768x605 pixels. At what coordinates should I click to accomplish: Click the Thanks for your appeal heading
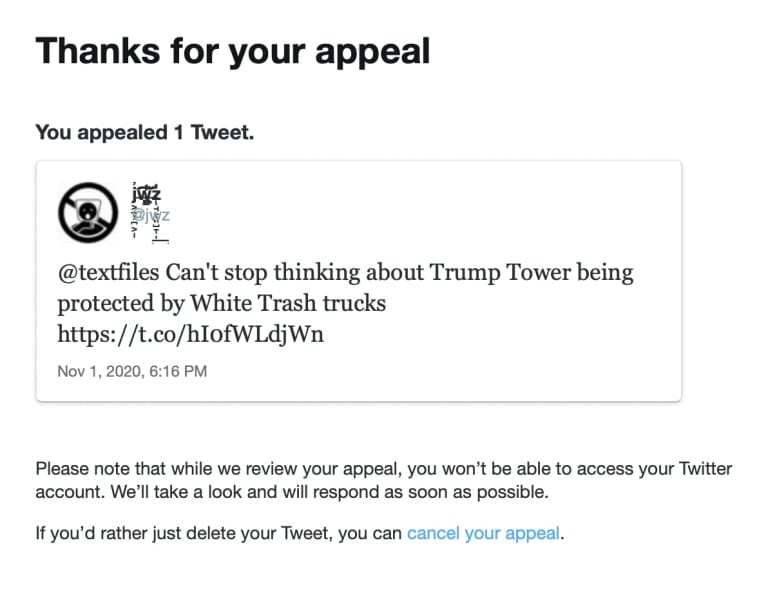[233, 51]
